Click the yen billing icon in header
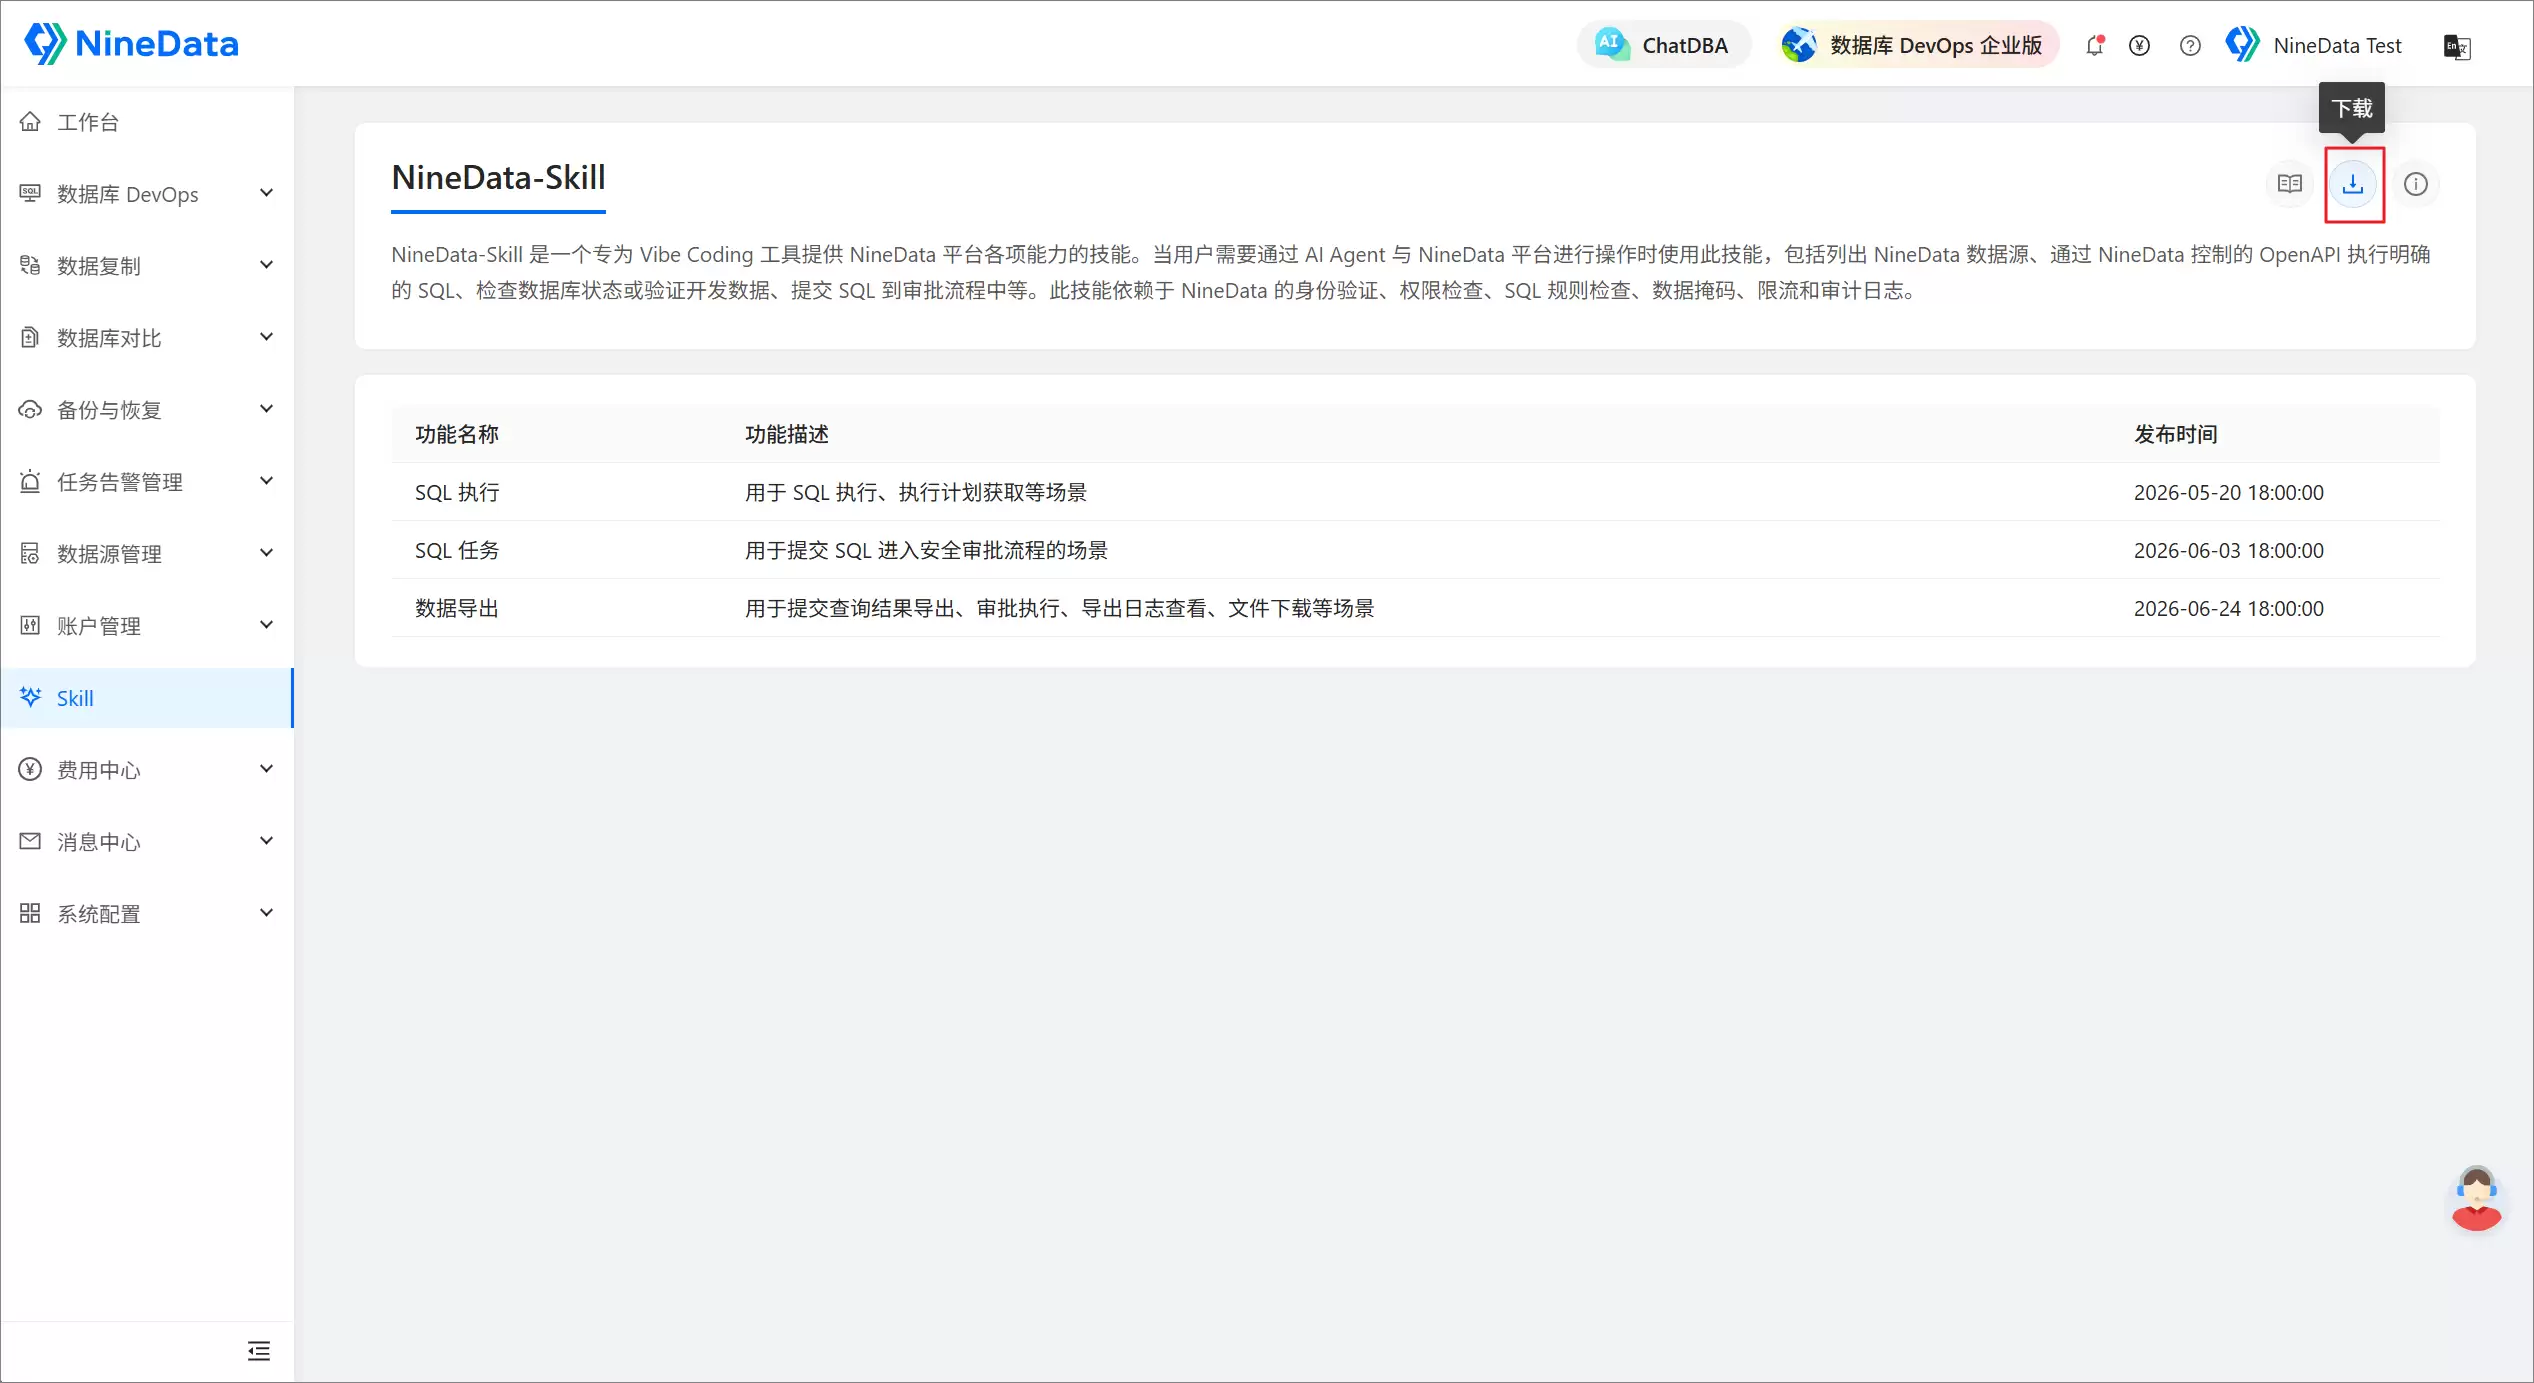The image size is (2534, 1383). (2140, 45)
